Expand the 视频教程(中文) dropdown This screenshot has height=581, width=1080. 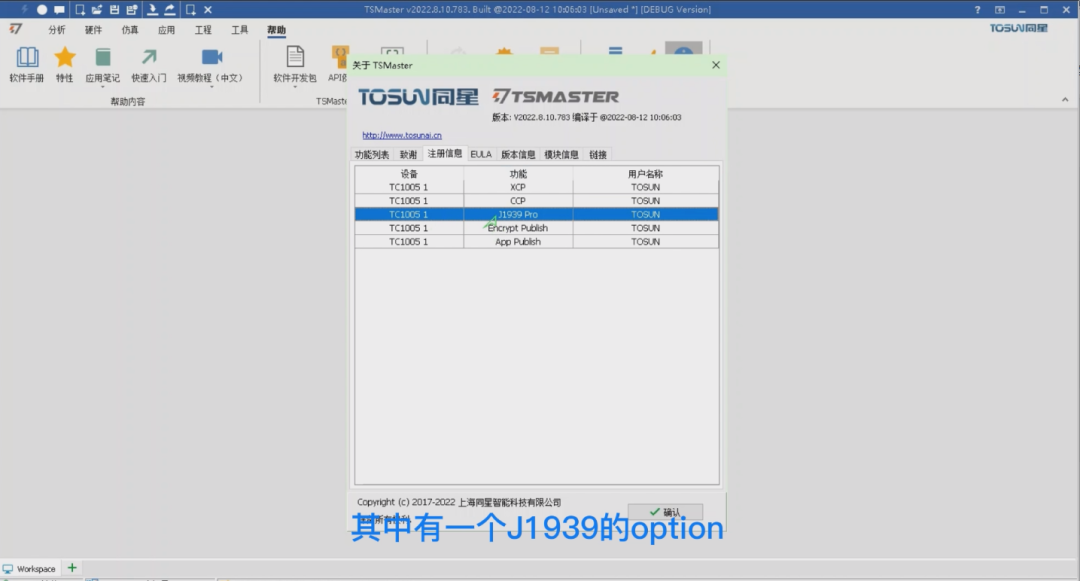point(211,87)
